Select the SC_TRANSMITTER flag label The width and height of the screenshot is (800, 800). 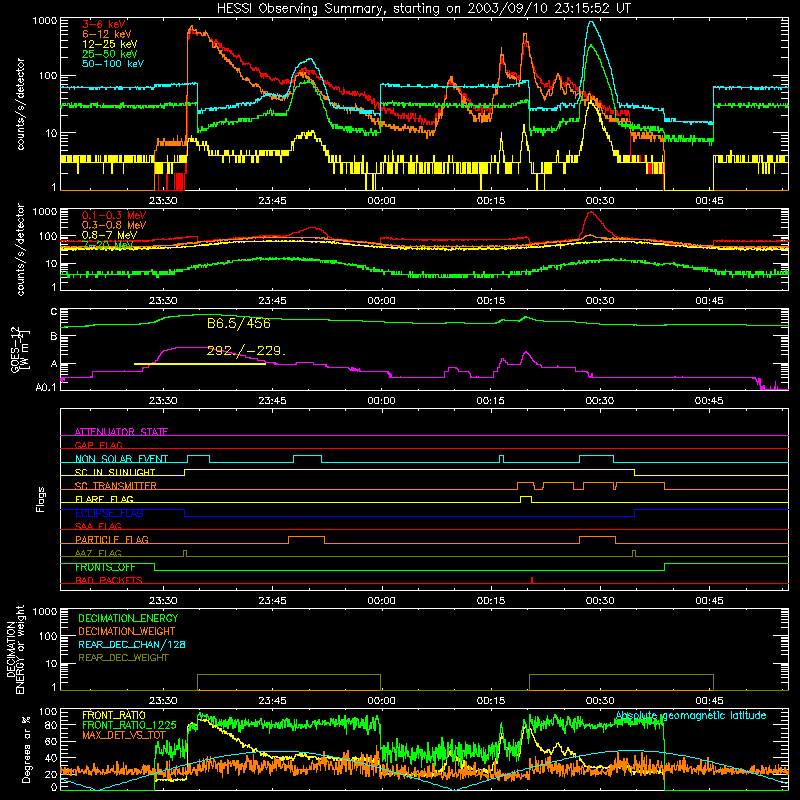pos(115,486)
